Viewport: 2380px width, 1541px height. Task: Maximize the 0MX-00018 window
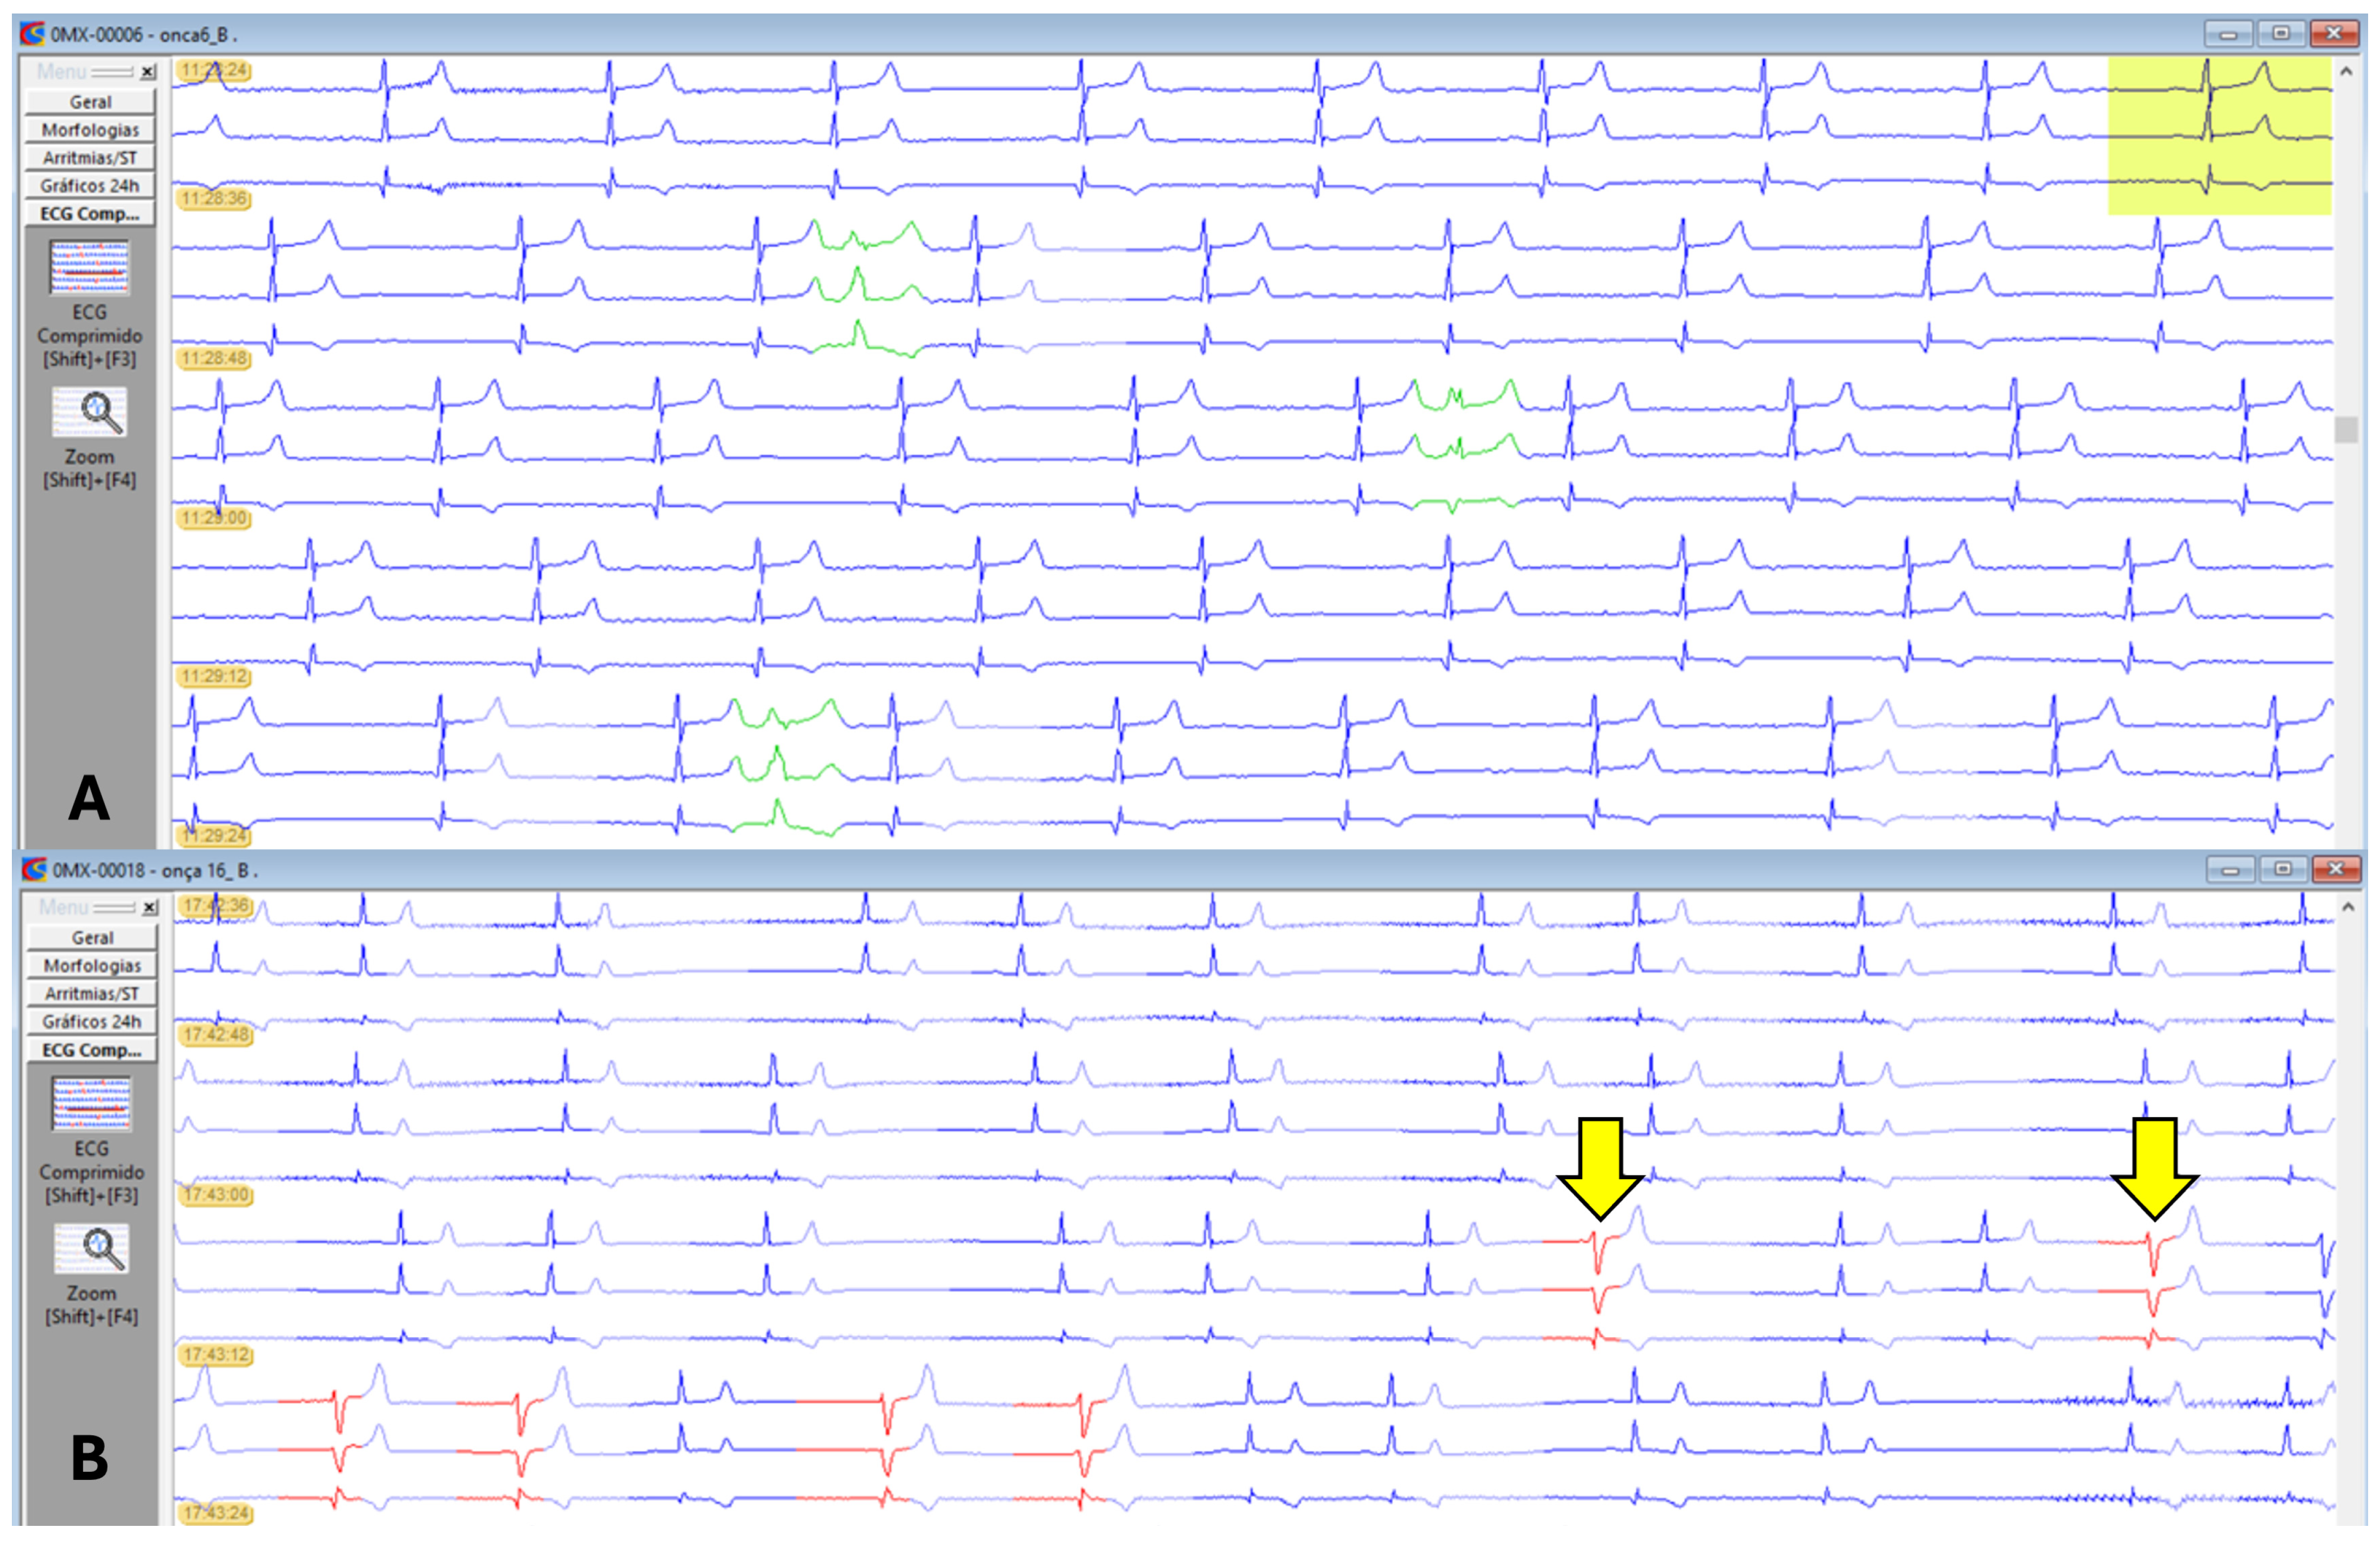pyautogui.click(x=2283, y=870)
